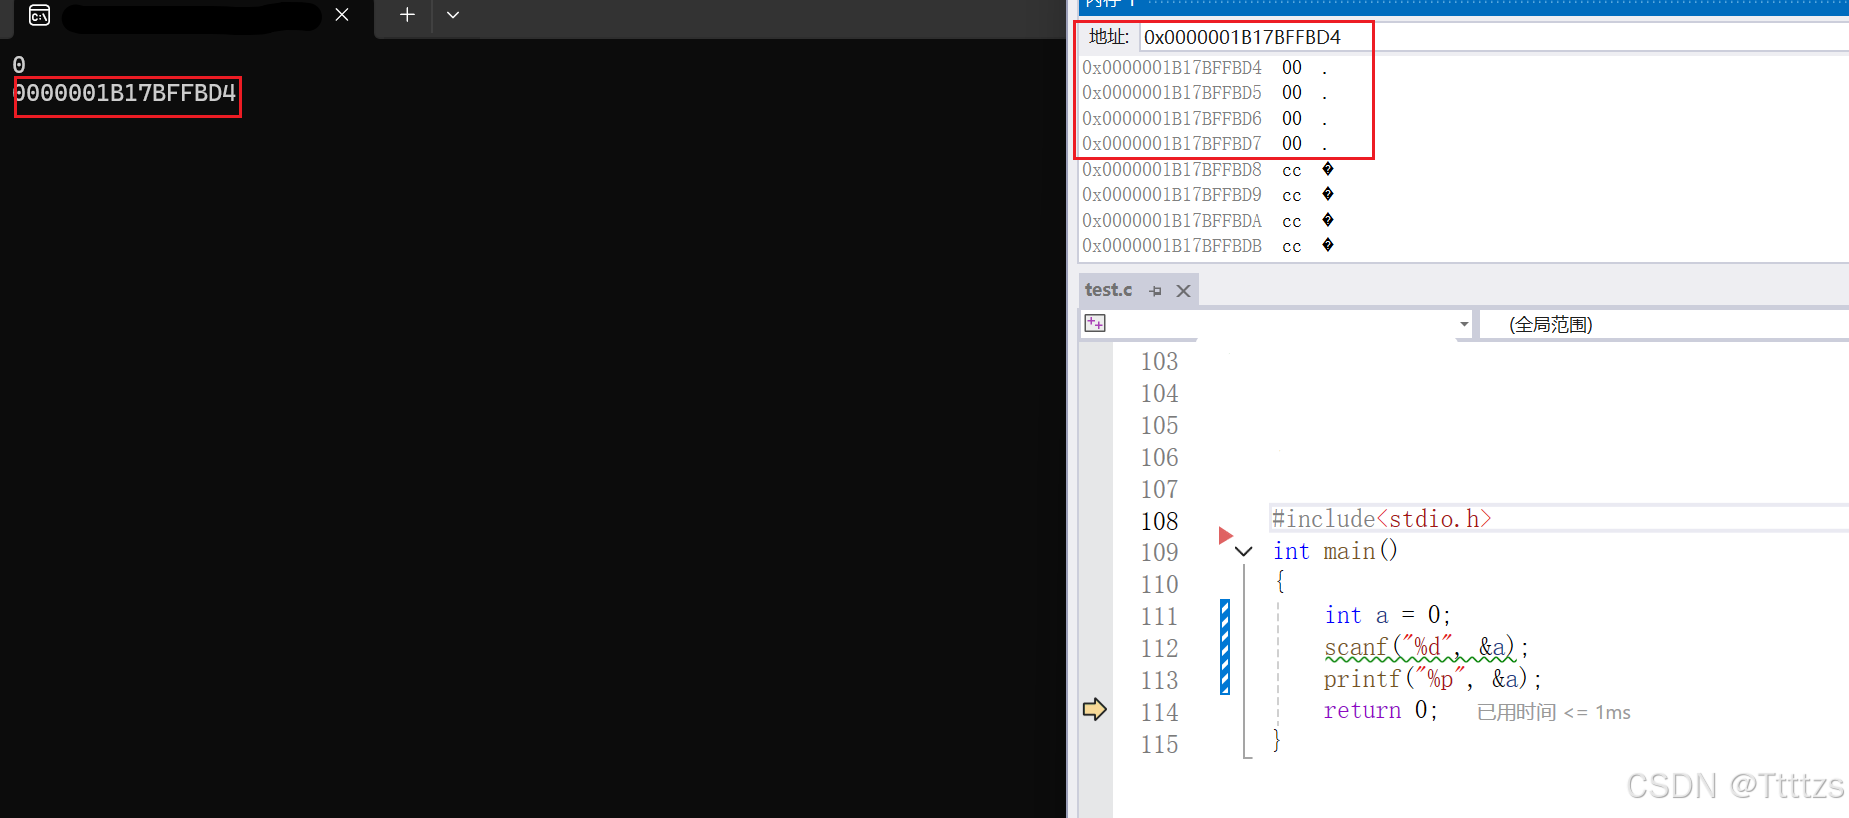Image resolution: width=1849 pixels, height=818 pixels.
Task: Click the int main() code line
Action: click(x=1335, y=551)
